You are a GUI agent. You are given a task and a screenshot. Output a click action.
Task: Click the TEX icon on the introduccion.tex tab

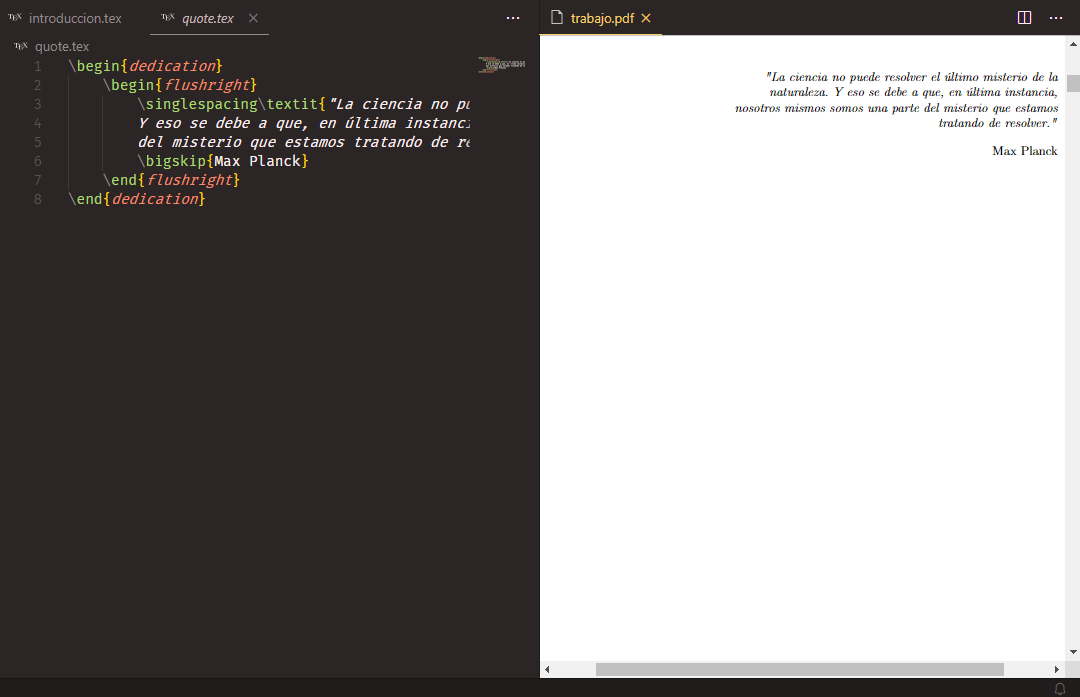[18, 17]
